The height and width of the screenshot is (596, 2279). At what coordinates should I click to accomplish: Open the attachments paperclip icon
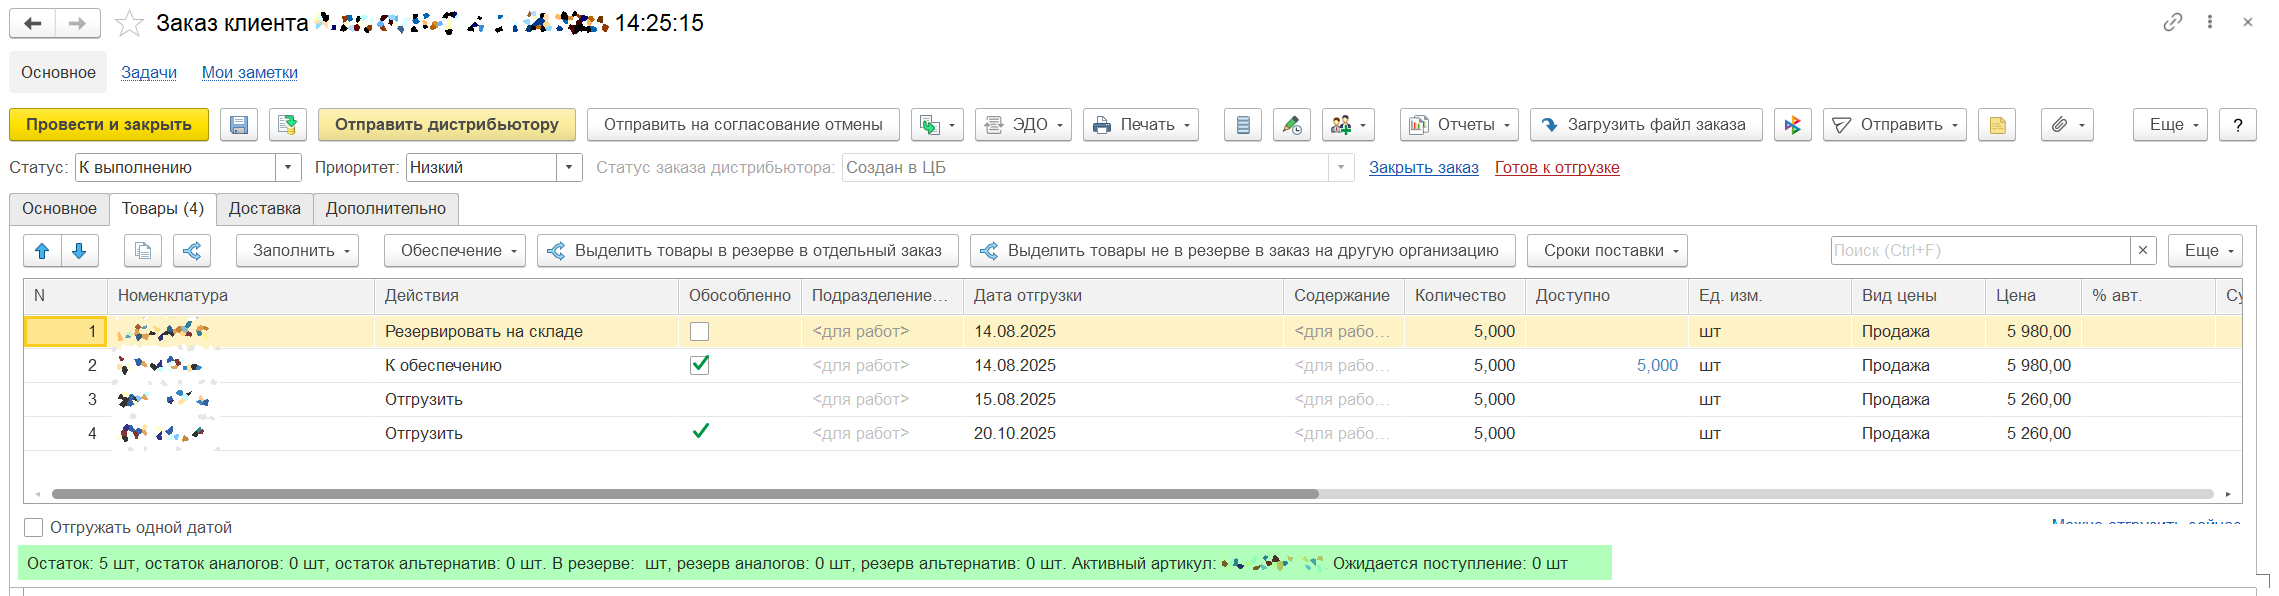click(2066, 125)
